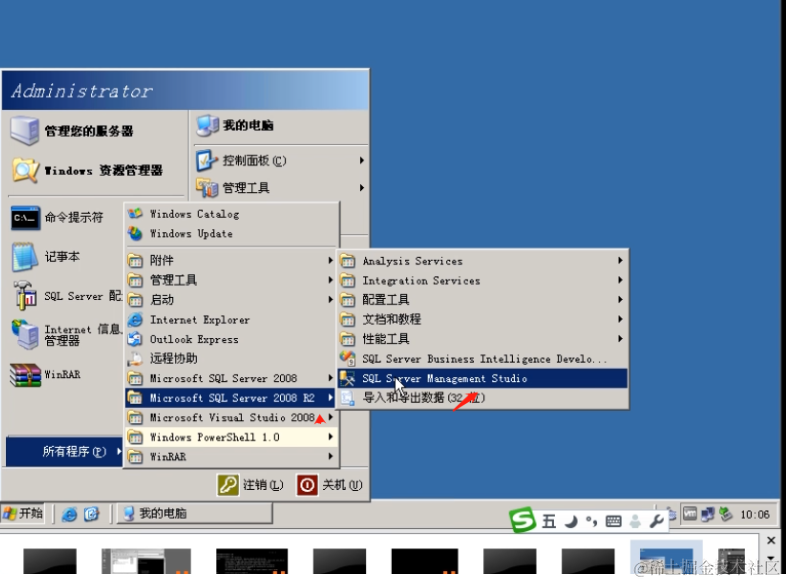This screenshot has width=786, height=583.
Task: Open the input method soft keyboard icon
Action: click(x=614, y=522)
